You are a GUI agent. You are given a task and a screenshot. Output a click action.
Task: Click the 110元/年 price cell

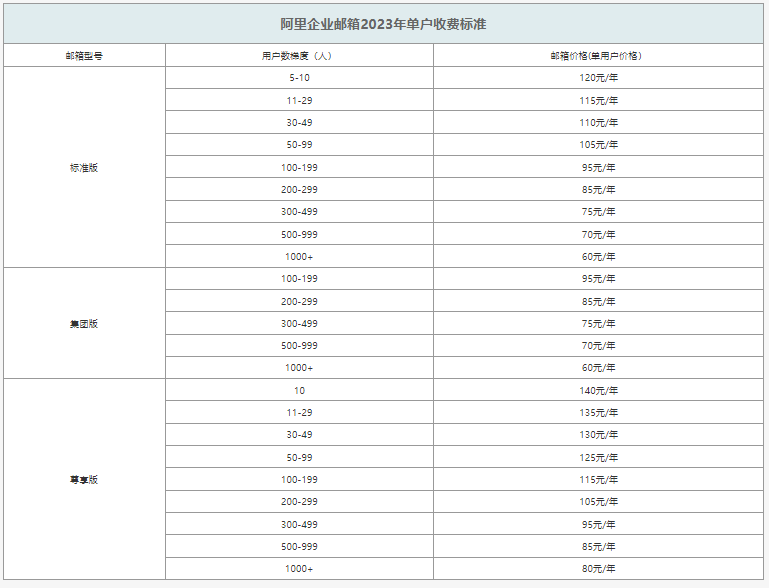tap(598, 123)
